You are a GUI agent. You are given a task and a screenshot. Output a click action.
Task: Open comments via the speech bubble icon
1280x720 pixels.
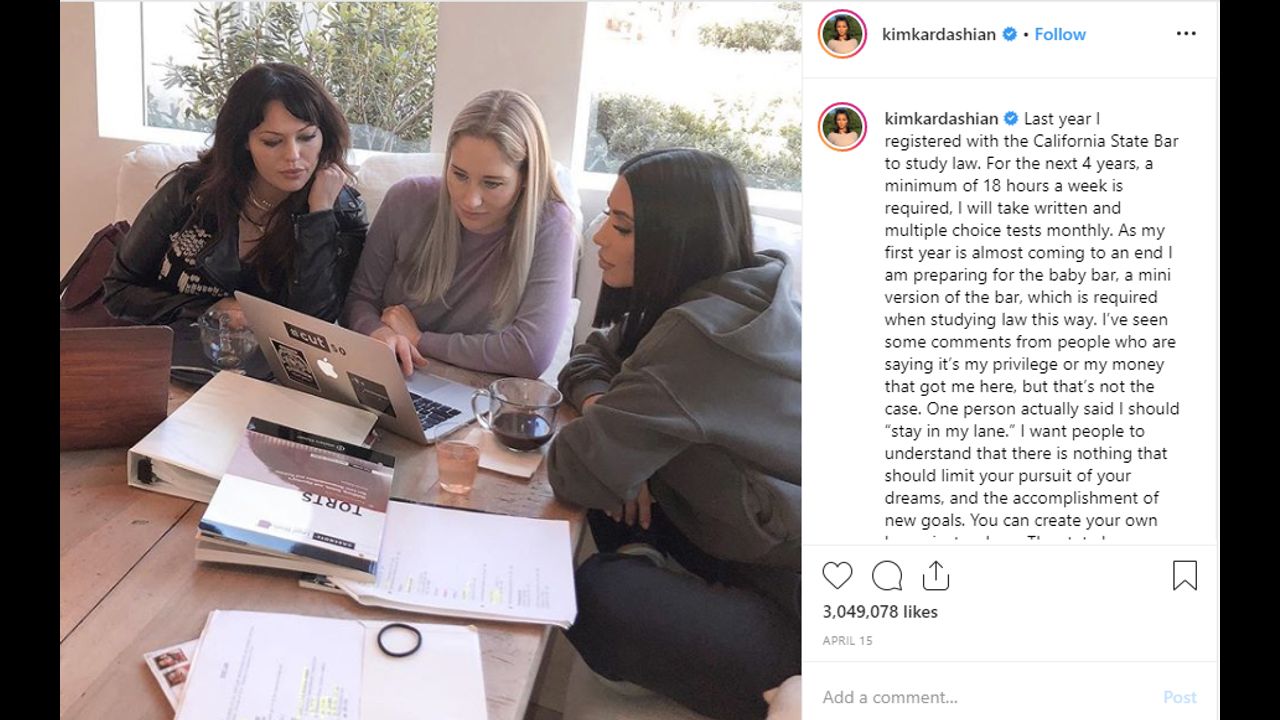(x=887, y=575)
